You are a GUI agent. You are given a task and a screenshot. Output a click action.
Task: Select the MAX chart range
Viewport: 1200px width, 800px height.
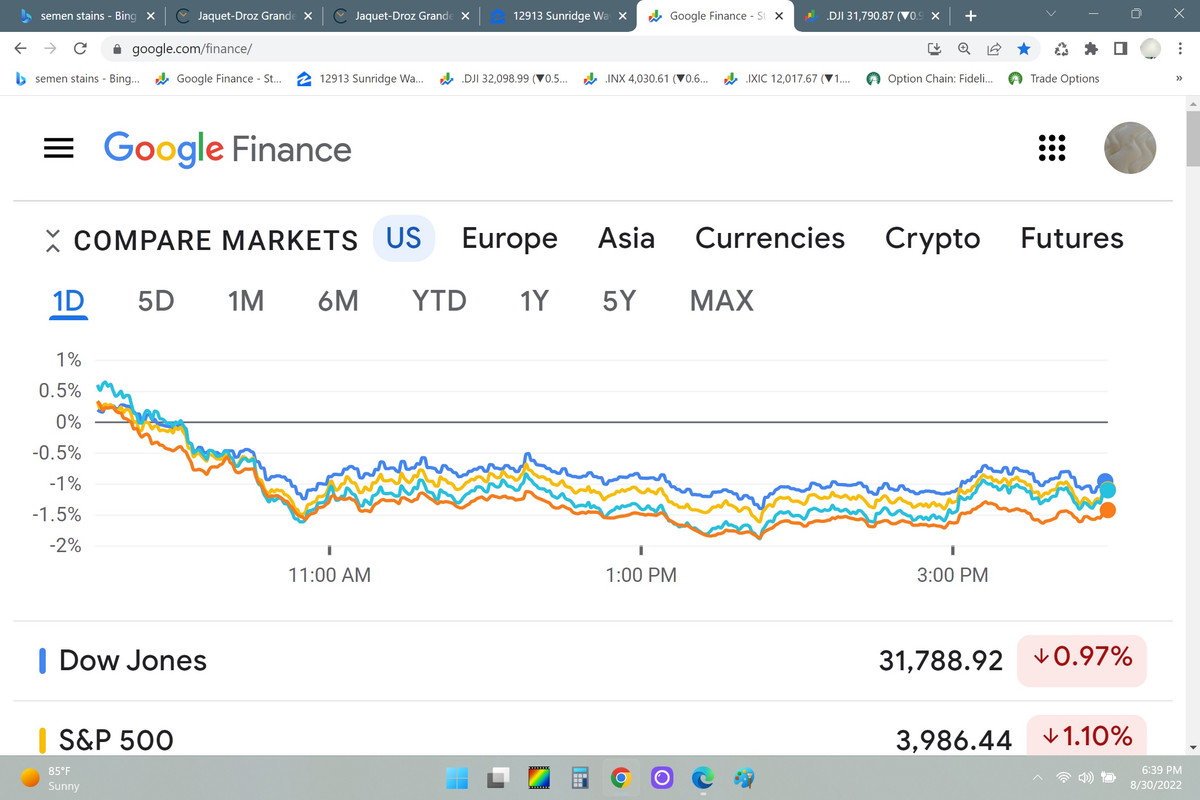tap(722, 300)
